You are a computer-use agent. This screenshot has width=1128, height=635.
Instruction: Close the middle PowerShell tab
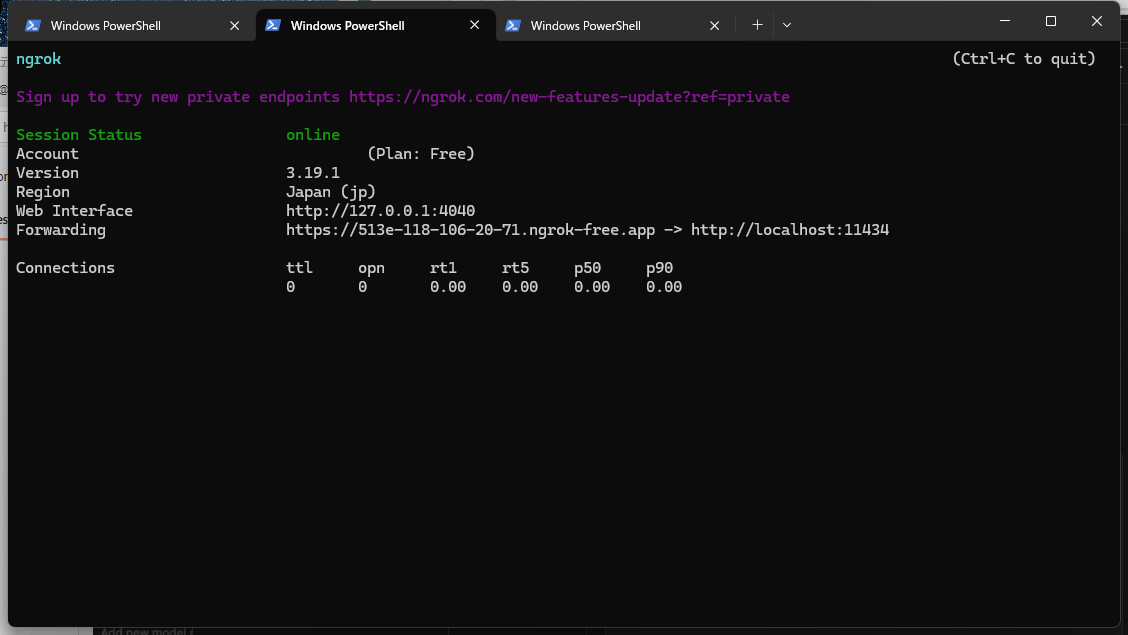tap(475, 25)
